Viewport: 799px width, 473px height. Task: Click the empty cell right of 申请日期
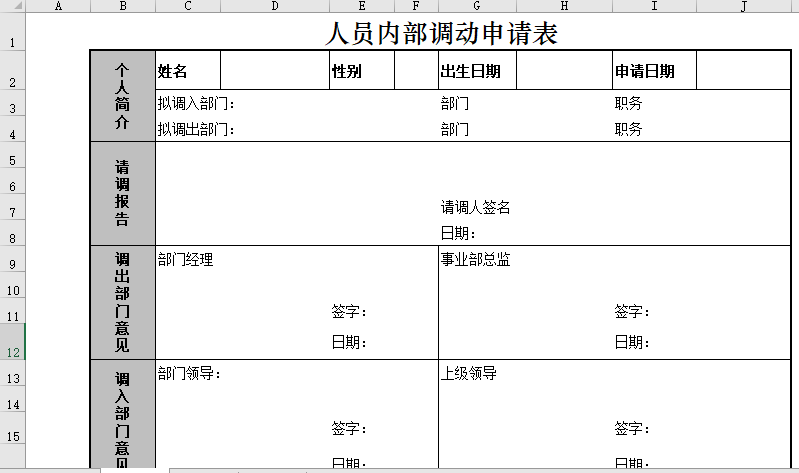[x=746, y=71]
